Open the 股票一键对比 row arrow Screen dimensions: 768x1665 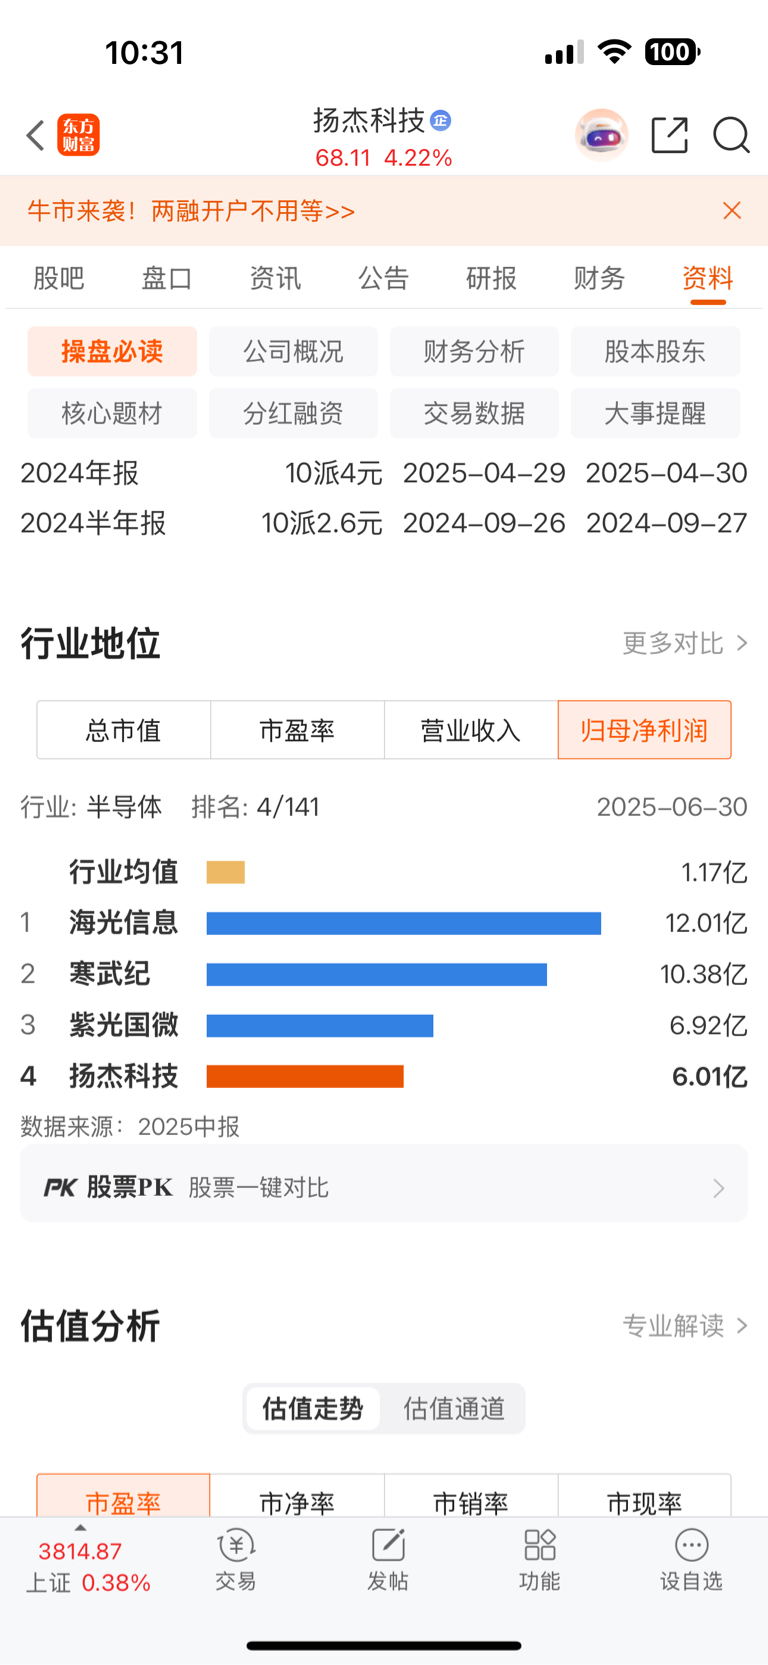pos(718,1188)
